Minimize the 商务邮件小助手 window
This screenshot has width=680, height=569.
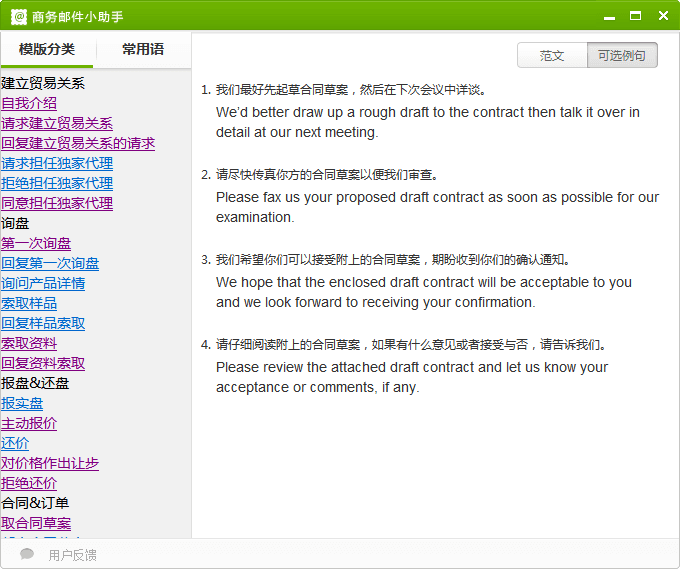click(609, 16)
